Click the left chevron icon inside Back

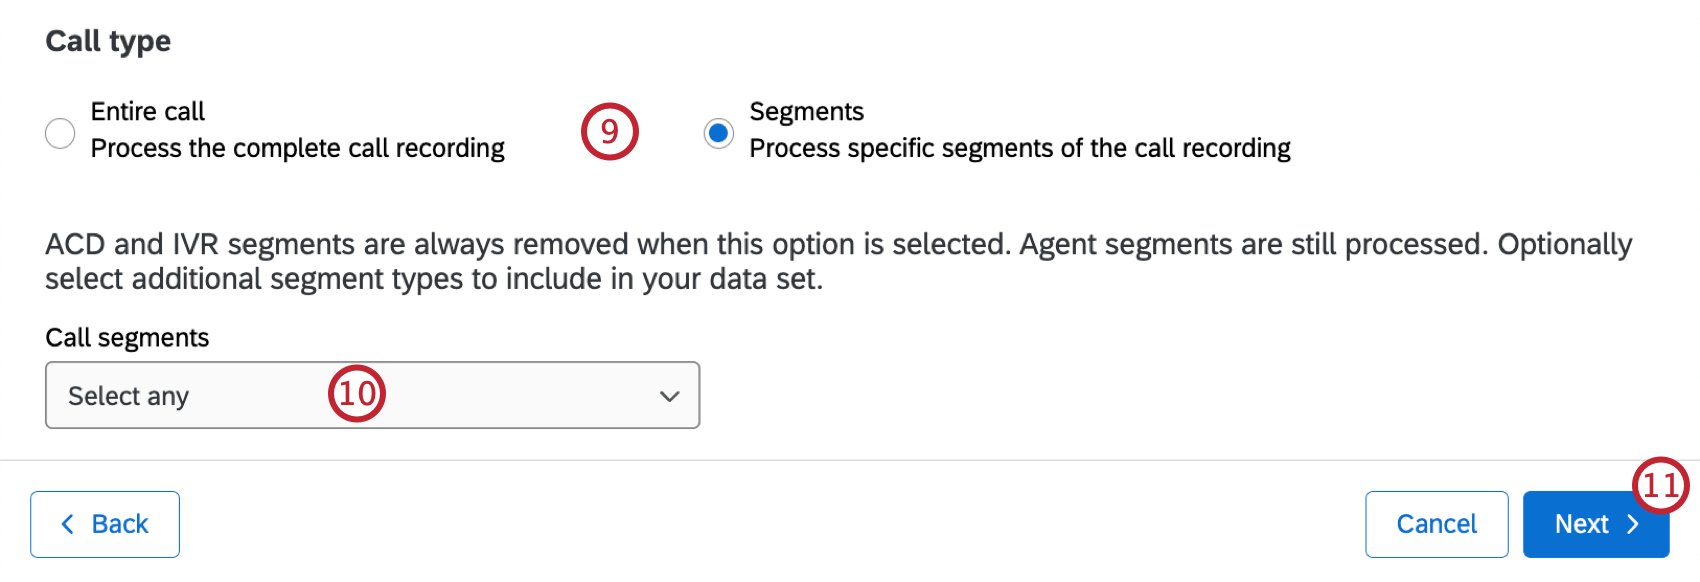coord(68,523)
